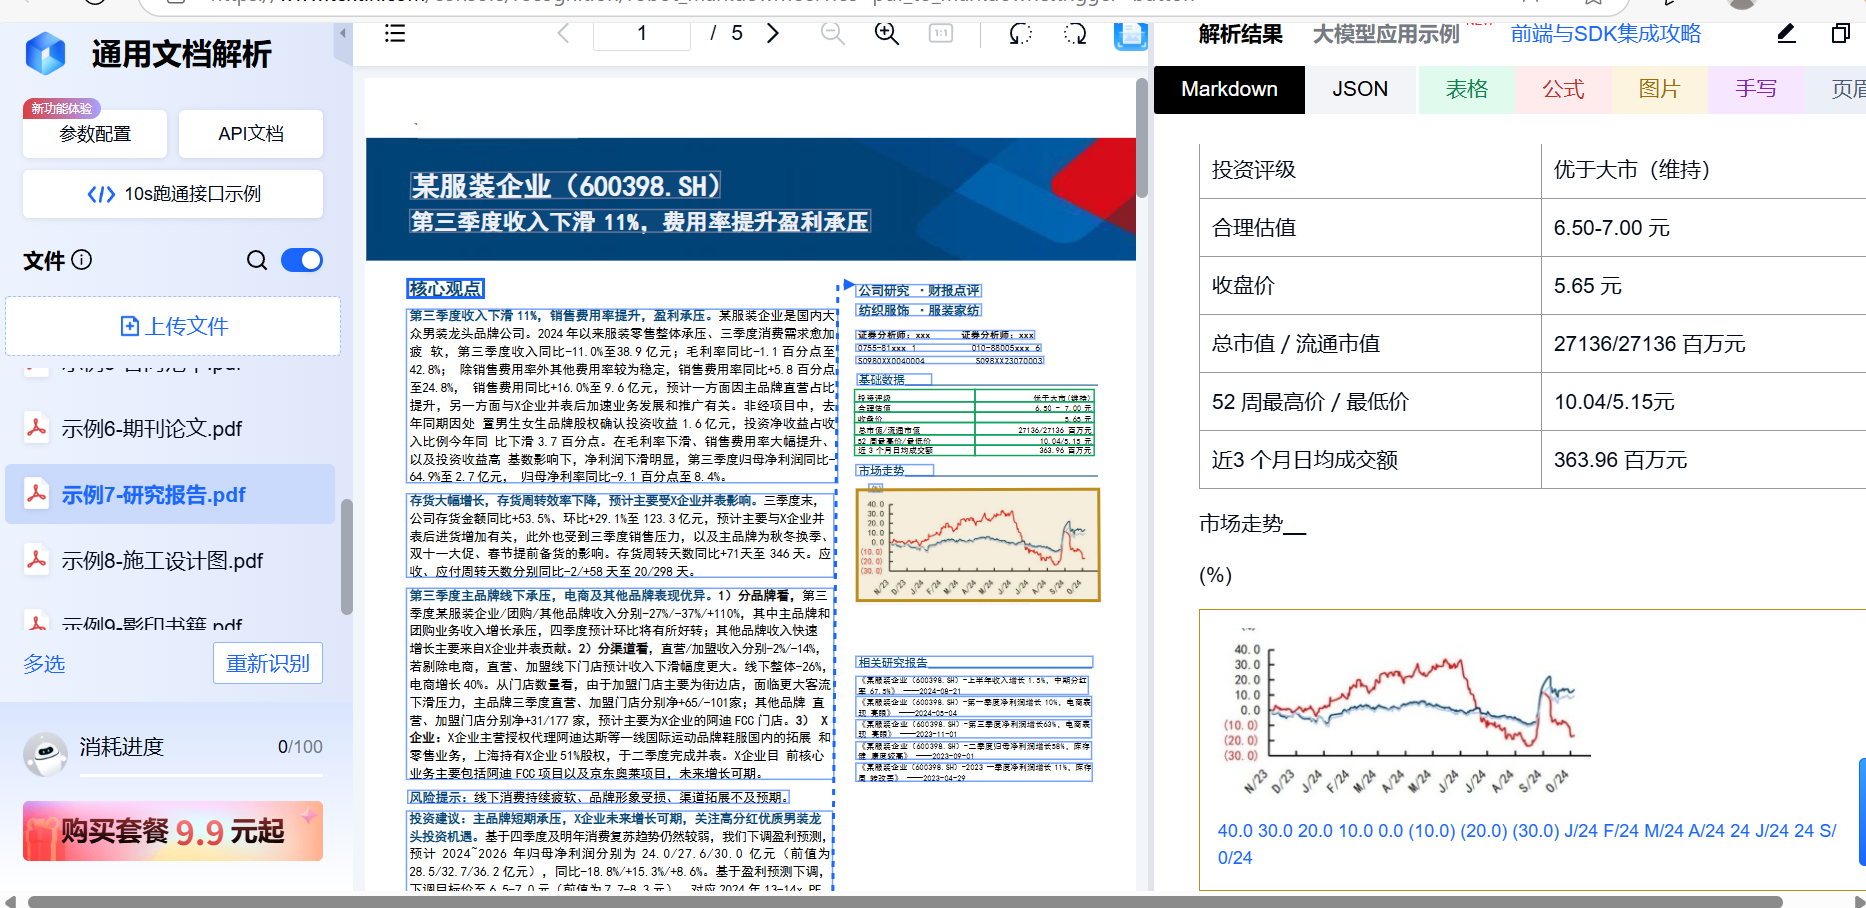Viewport: 1866px width, 908px height.
Task: Click the 363.96 百万元 value
Action: tap(1620, 460)
